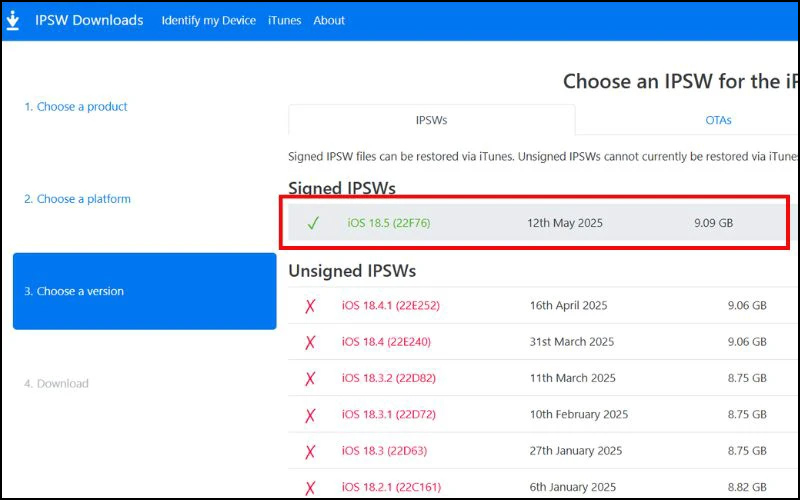
Task: Click the IPSW Downloads site title
Action: tap(89, 20)
